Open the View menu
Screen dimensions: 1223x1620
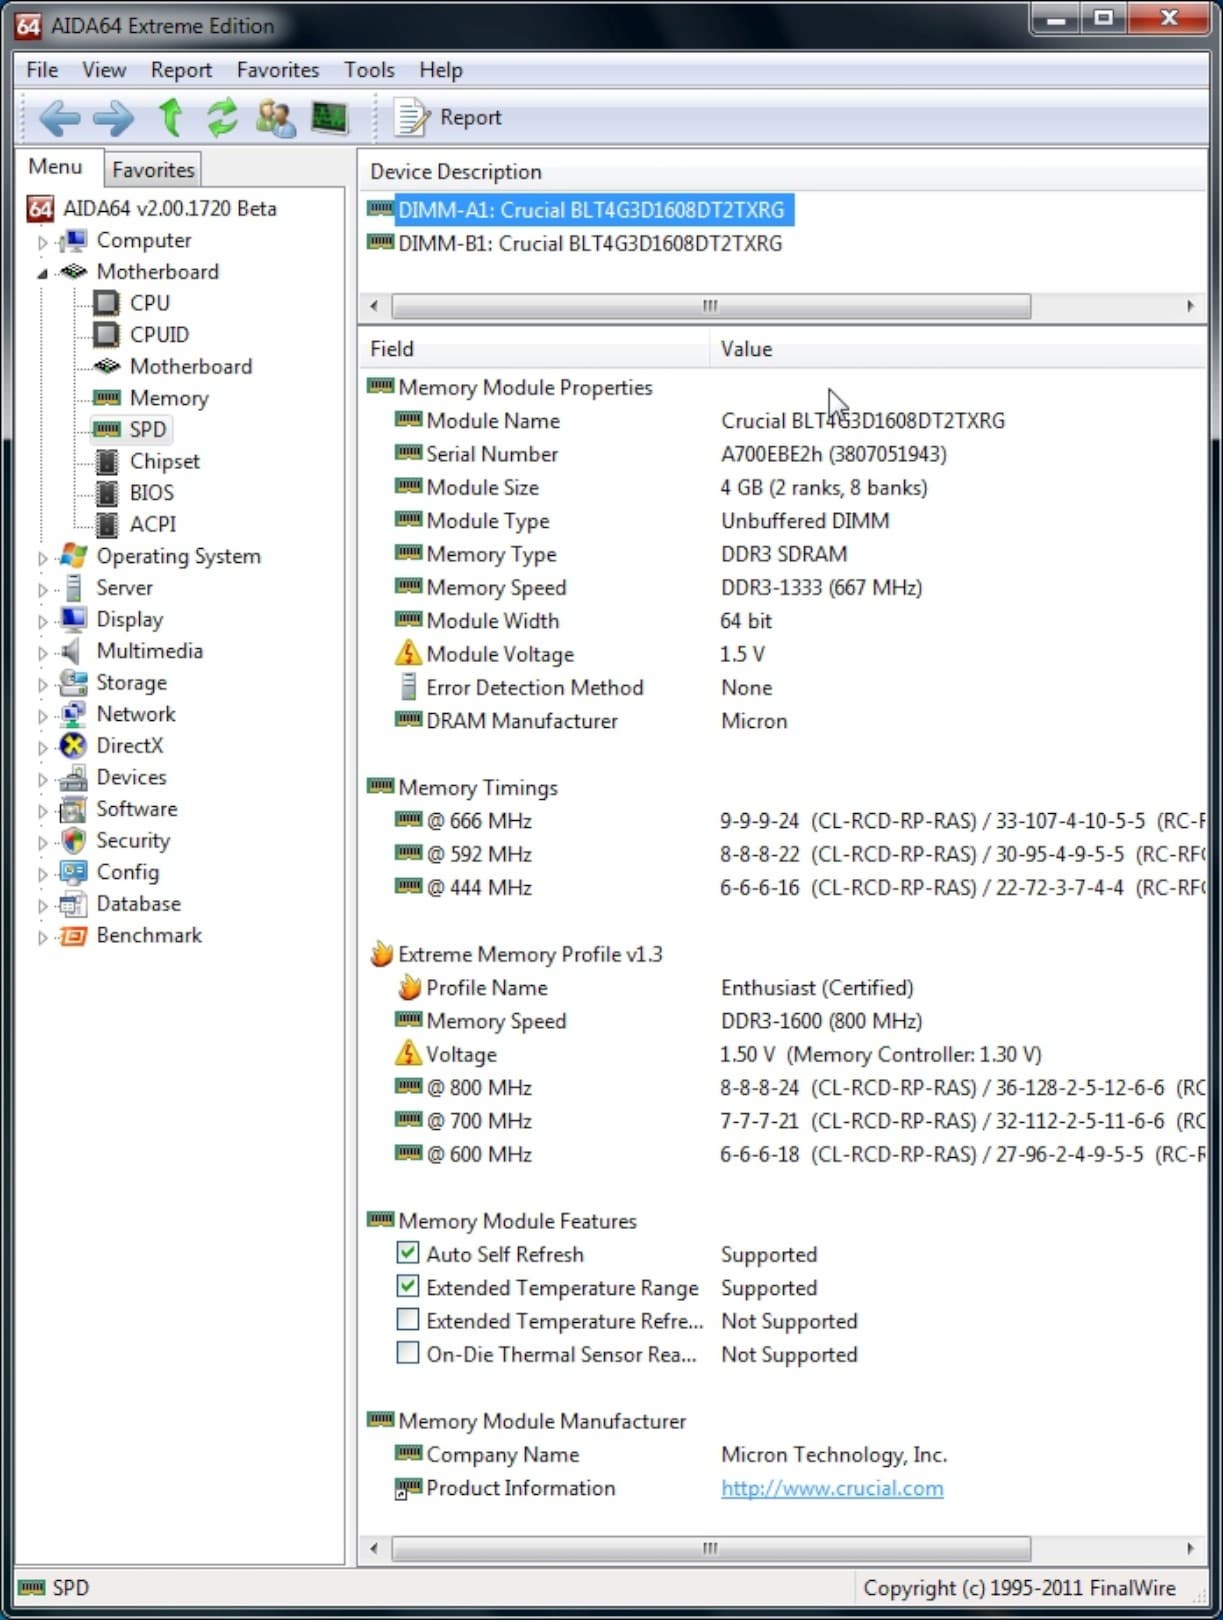[104, 70]
